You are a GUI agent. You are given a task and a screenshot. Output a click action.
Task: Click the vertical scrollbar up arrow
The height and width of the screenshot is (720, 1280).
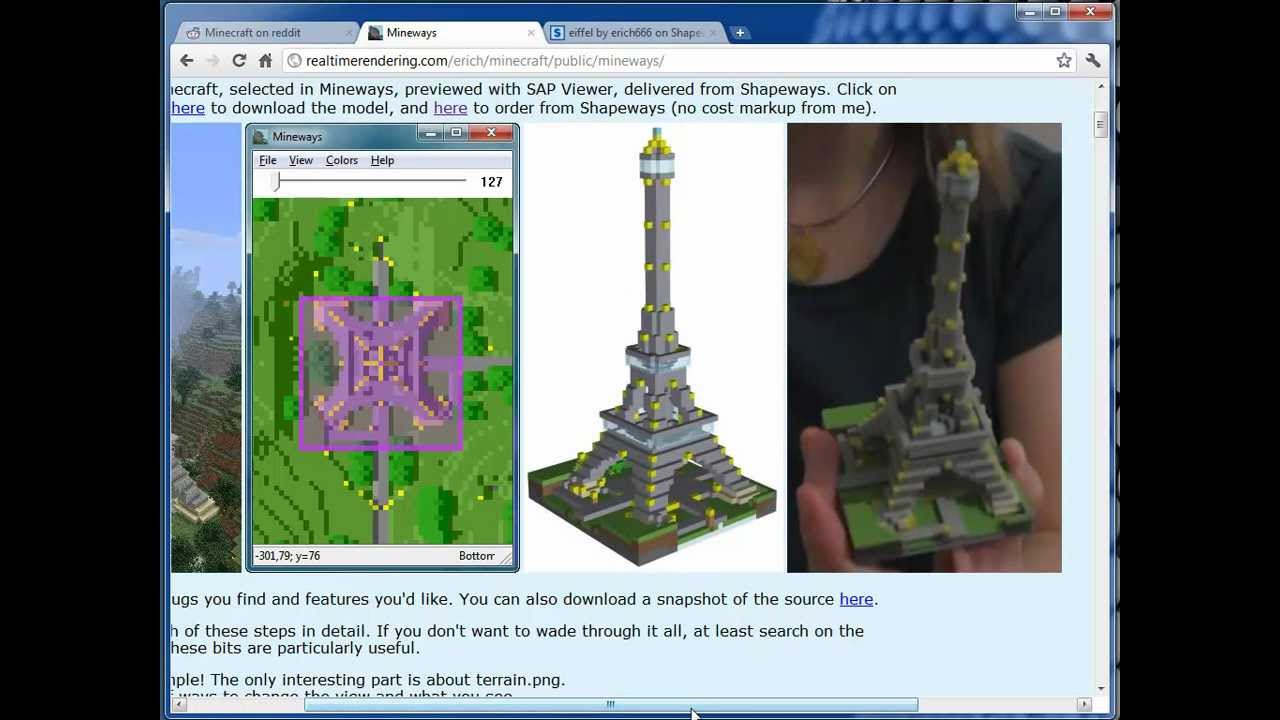1101,88
